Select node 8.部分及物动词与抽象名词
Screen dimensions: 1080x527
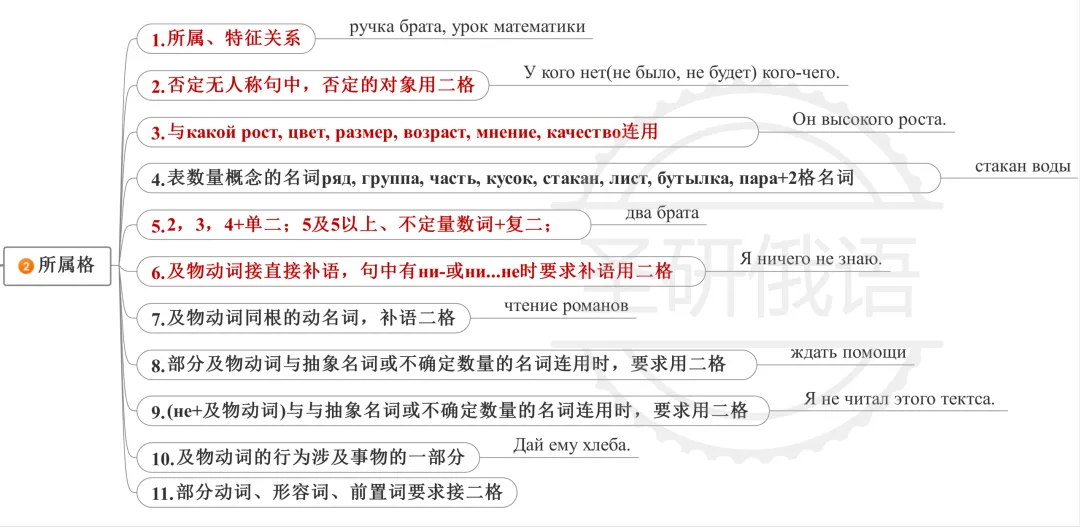pos(446,364)
